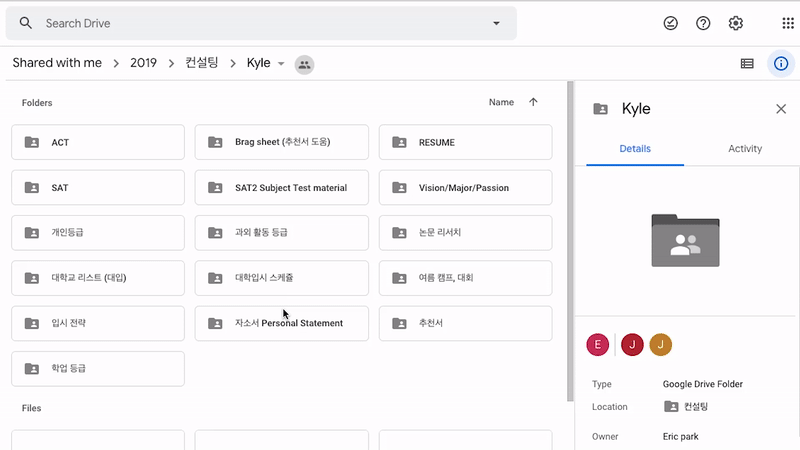Type in the Search Drive field

click(260, 23)
